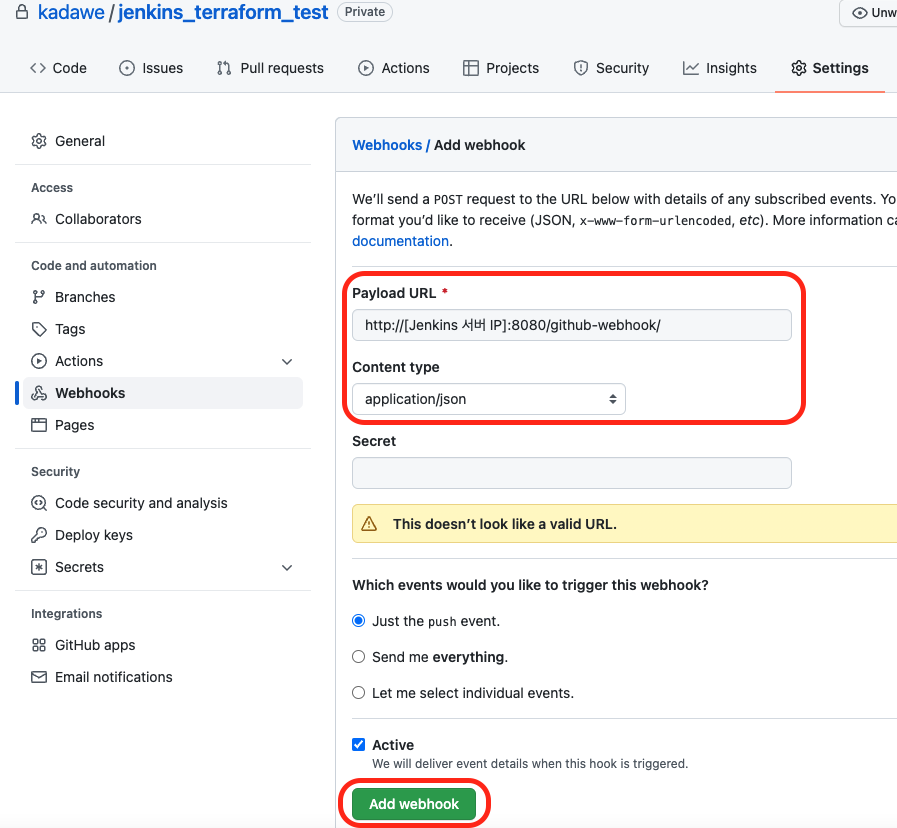Open General settings in sidebar
The height and width of the screenshot is (828, 897).
coord(163,141)
